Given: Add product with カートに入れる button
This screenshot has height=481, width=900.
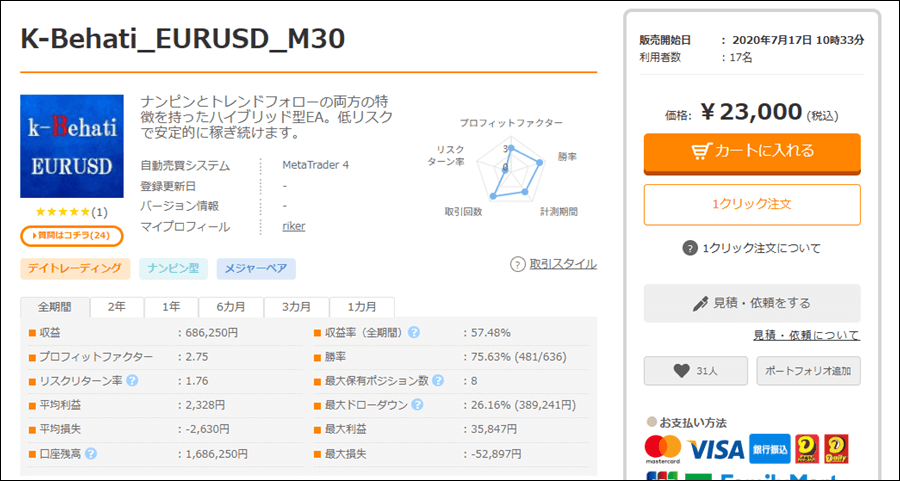Looking at the screenshot, I should point(752,152).
